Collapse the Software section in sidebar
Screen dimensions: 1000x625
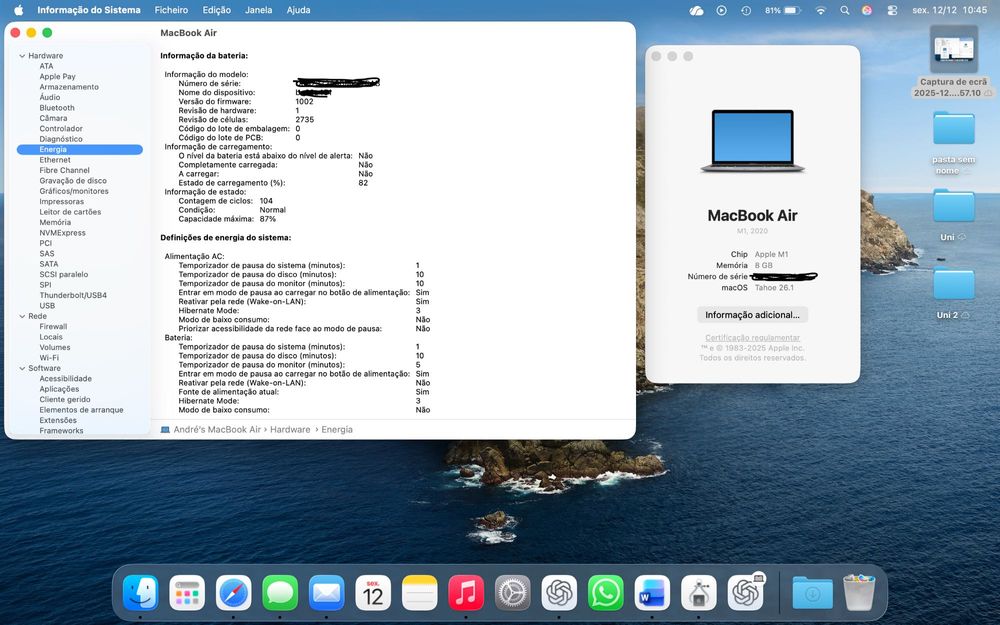point(22,369)
